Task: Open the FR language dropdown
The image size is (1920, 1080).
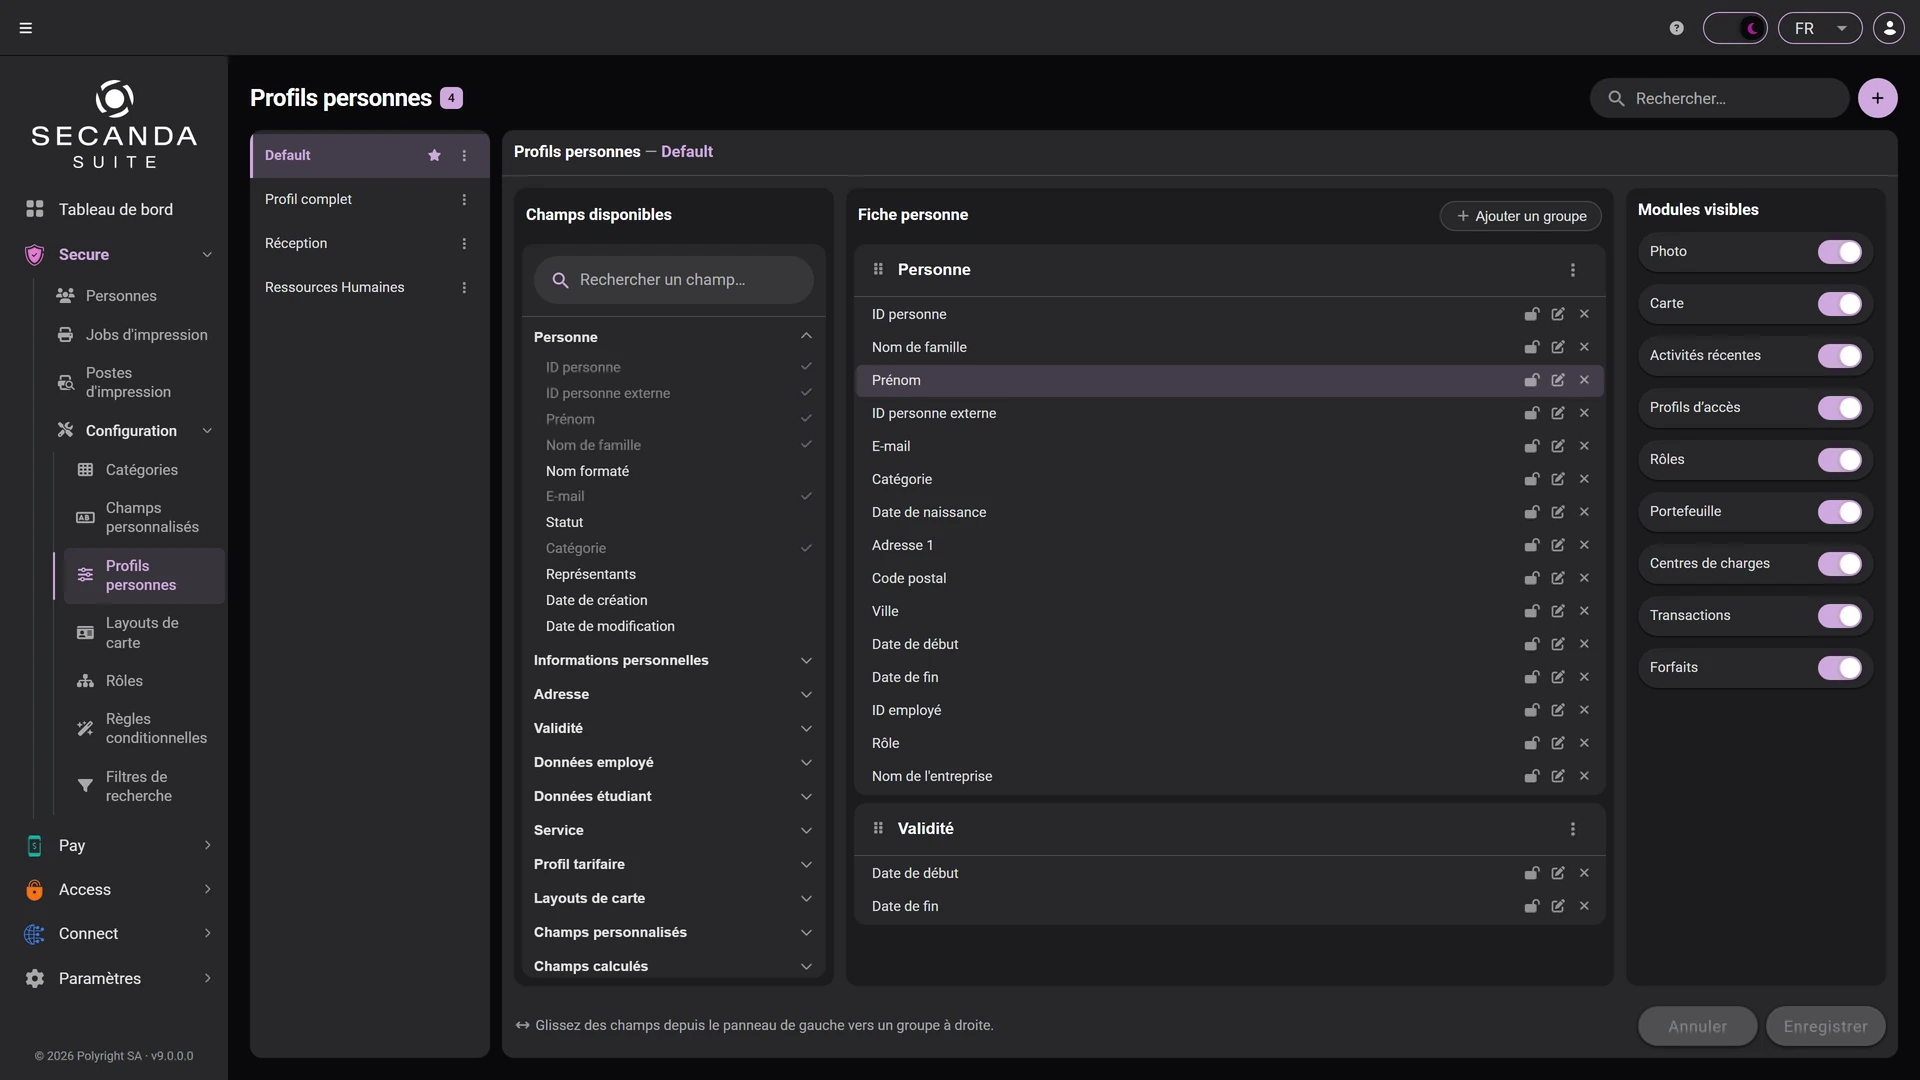Action: pos(1820,28)
